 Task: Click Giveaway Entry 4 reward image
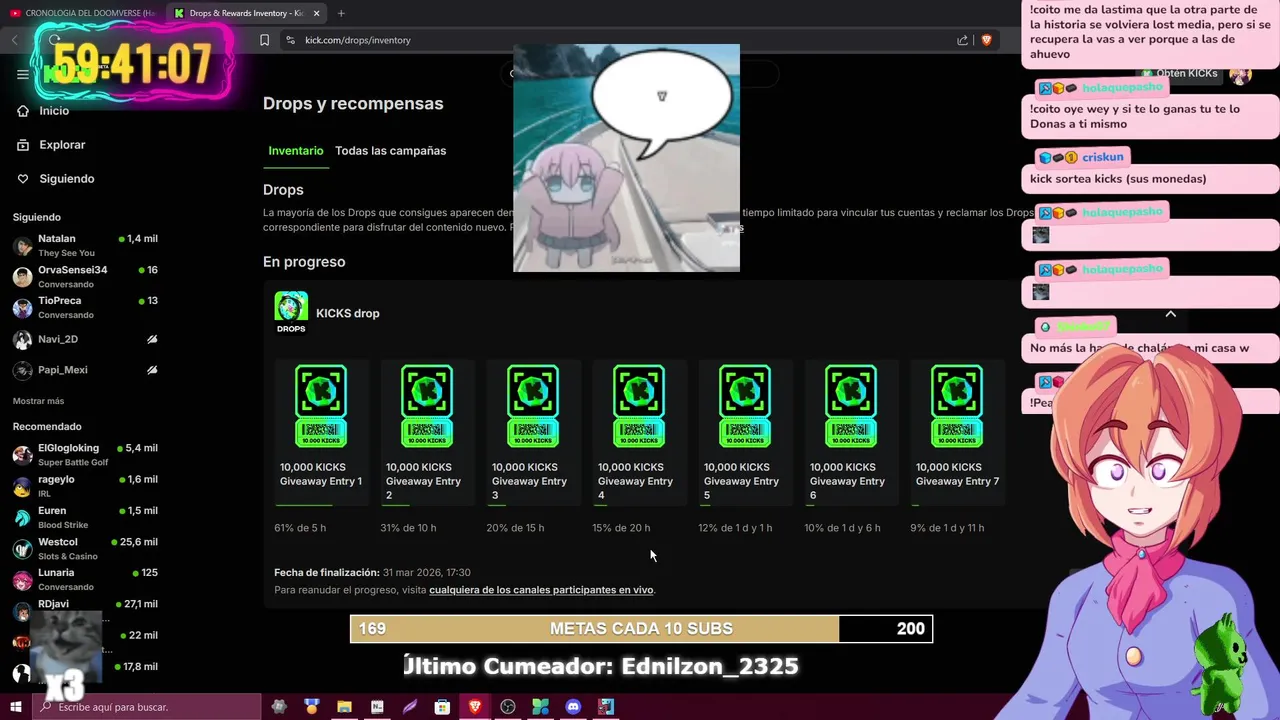(x=639, y=406)
